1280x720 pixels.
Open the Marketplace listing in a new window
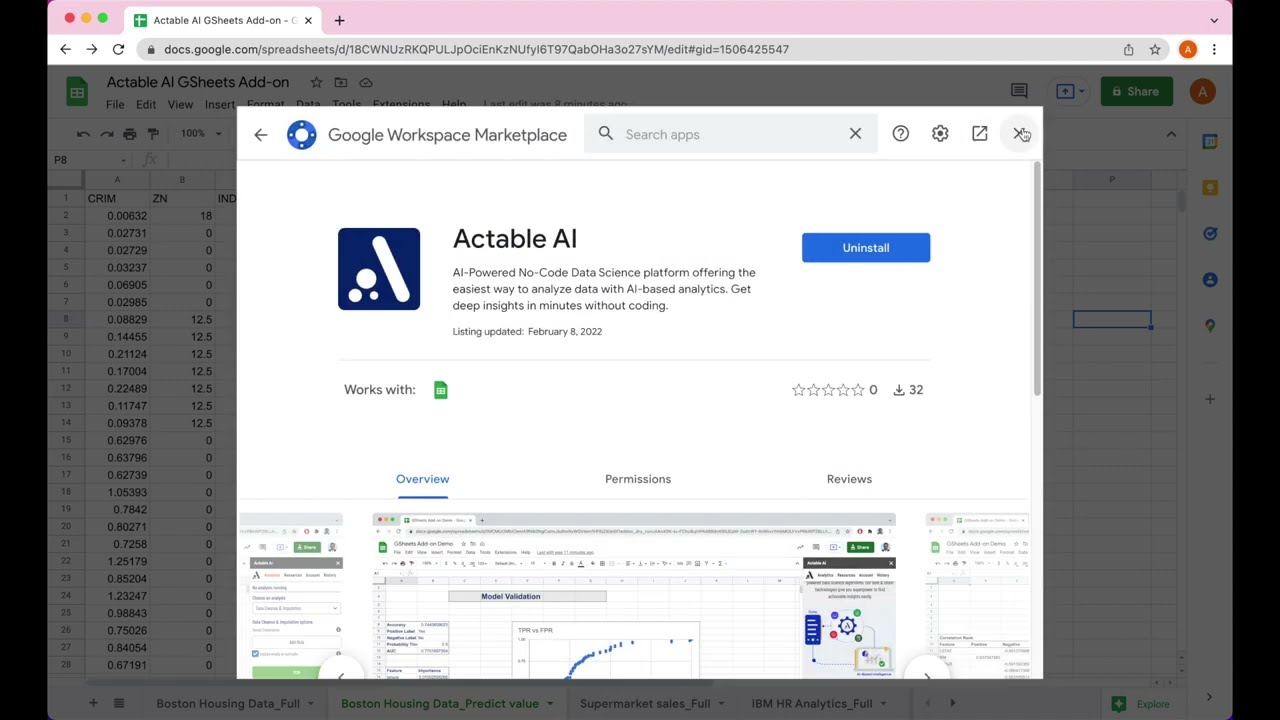pyautogui.click(x=980, y=134)
